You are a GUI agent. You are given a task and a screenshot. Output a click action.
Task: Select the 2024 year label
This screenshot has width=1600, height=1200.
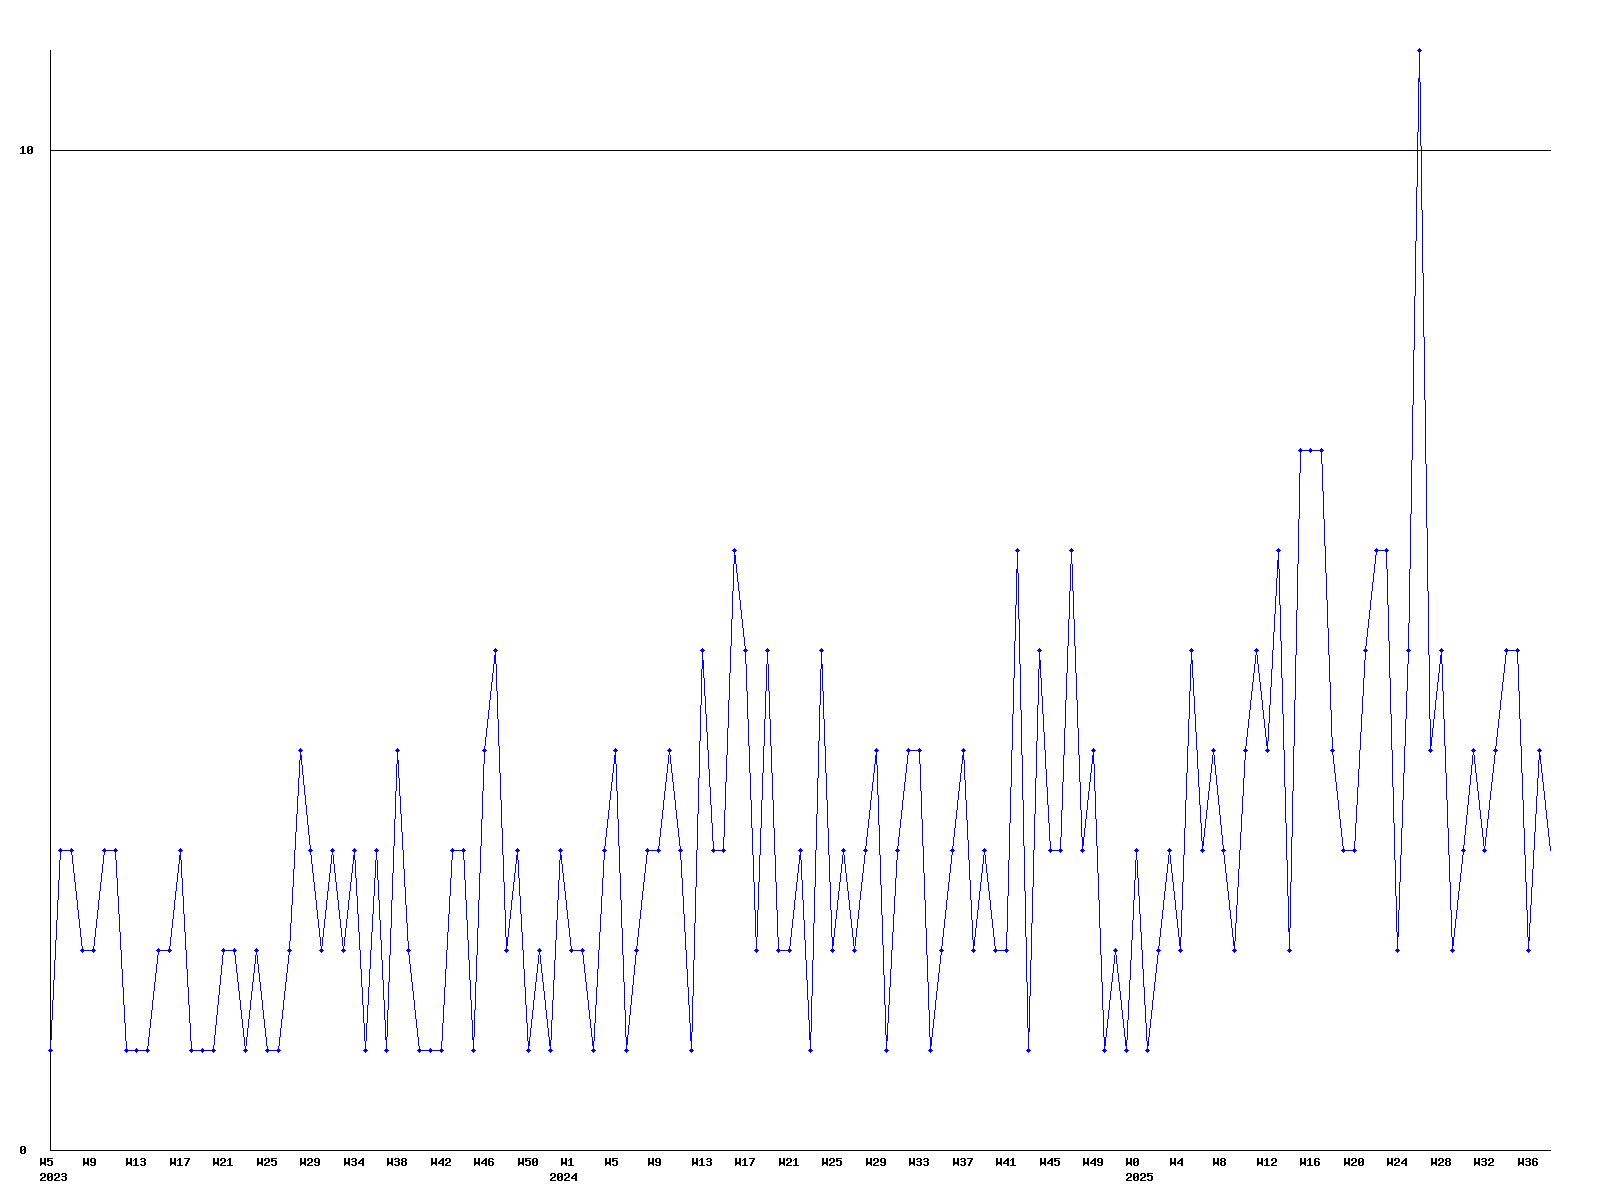tap(563, 1178)
